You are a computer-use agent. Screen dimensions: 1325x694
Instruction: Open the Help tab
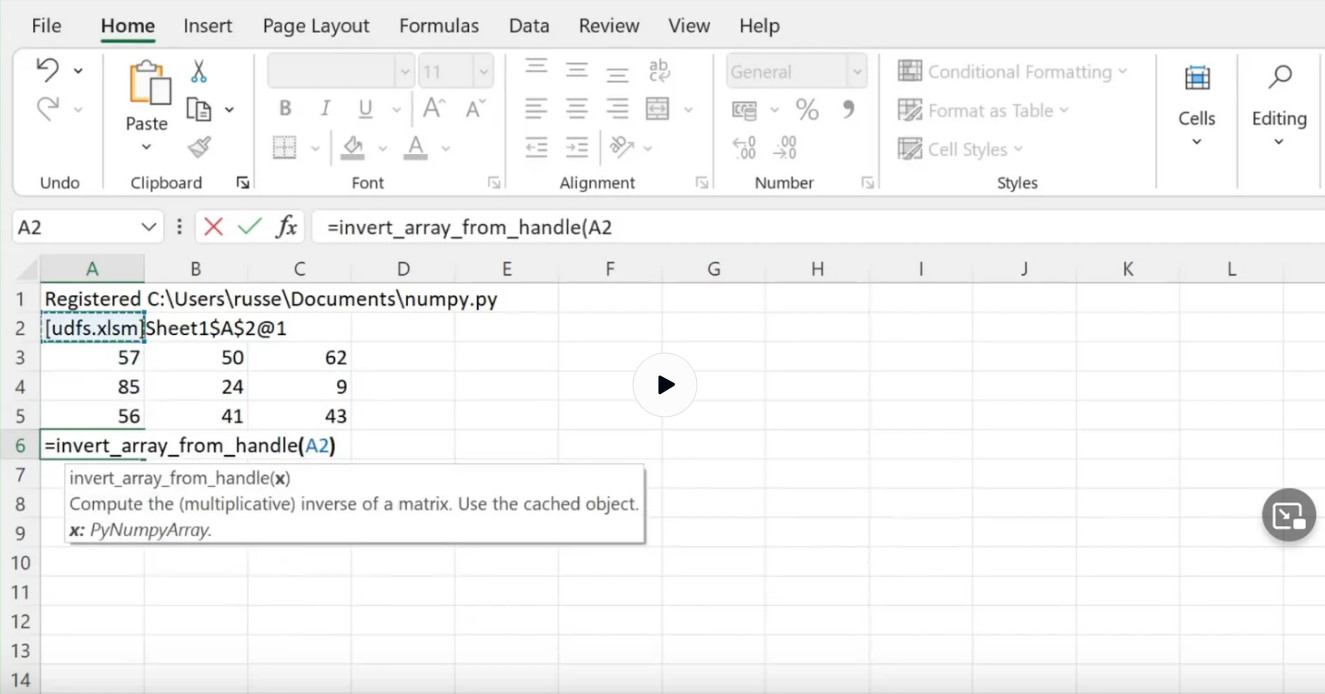tap(759, 26)
